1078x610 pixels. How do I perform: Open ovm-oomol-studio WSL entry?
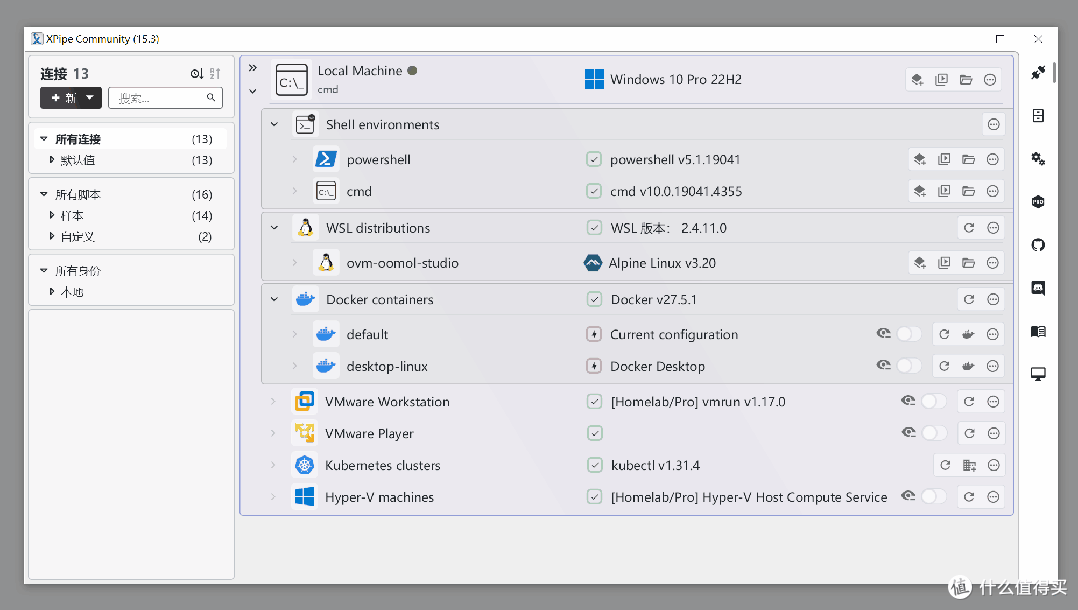402,263
